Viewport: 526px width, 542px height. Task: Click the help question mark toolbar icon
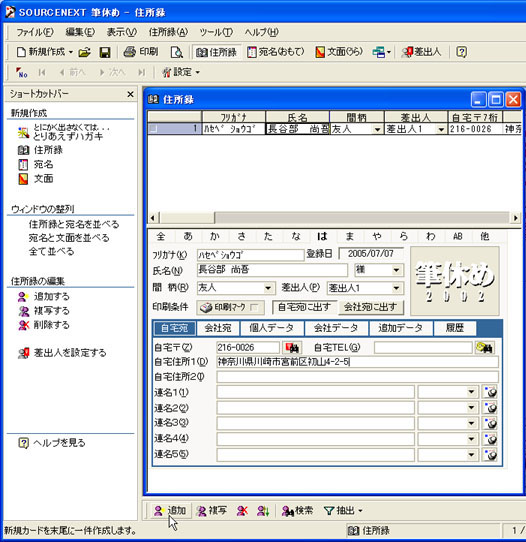tap(461, 52)
